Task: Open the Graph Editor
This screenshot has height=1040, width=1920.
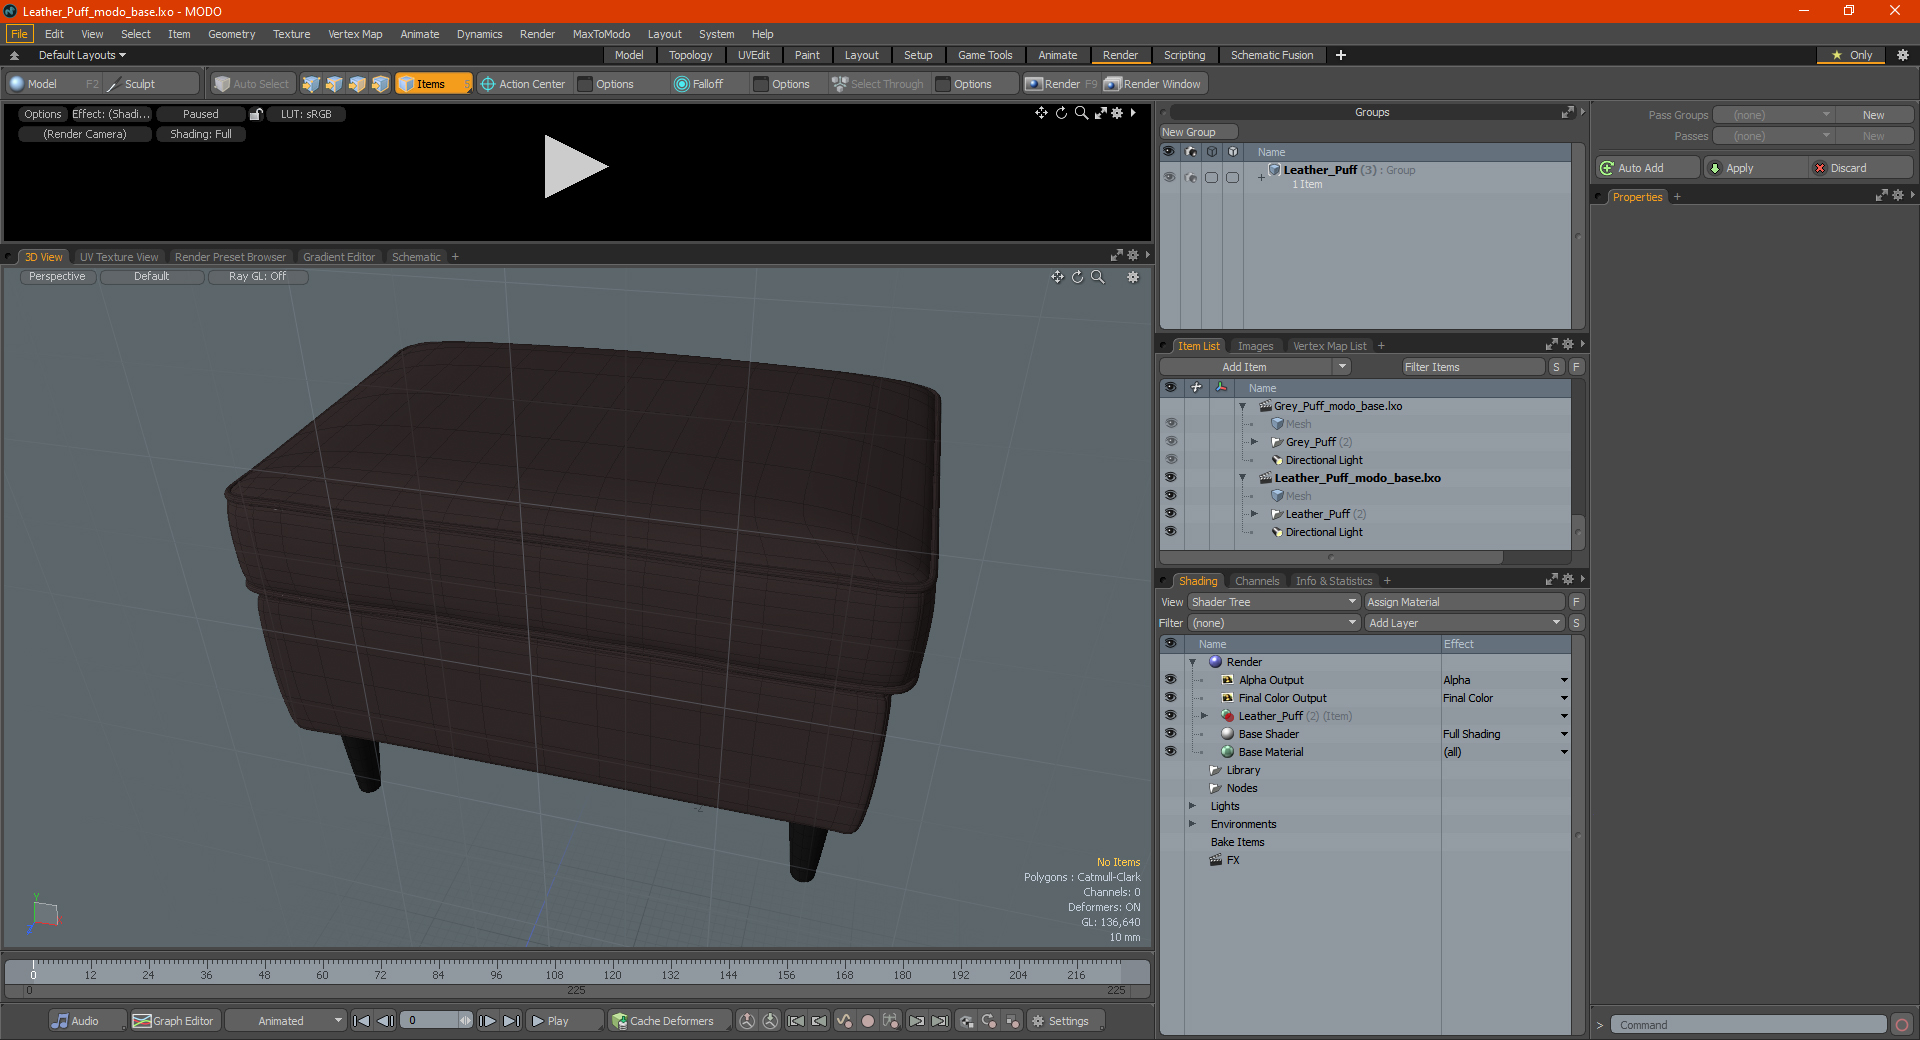Action: [173, 1021]
